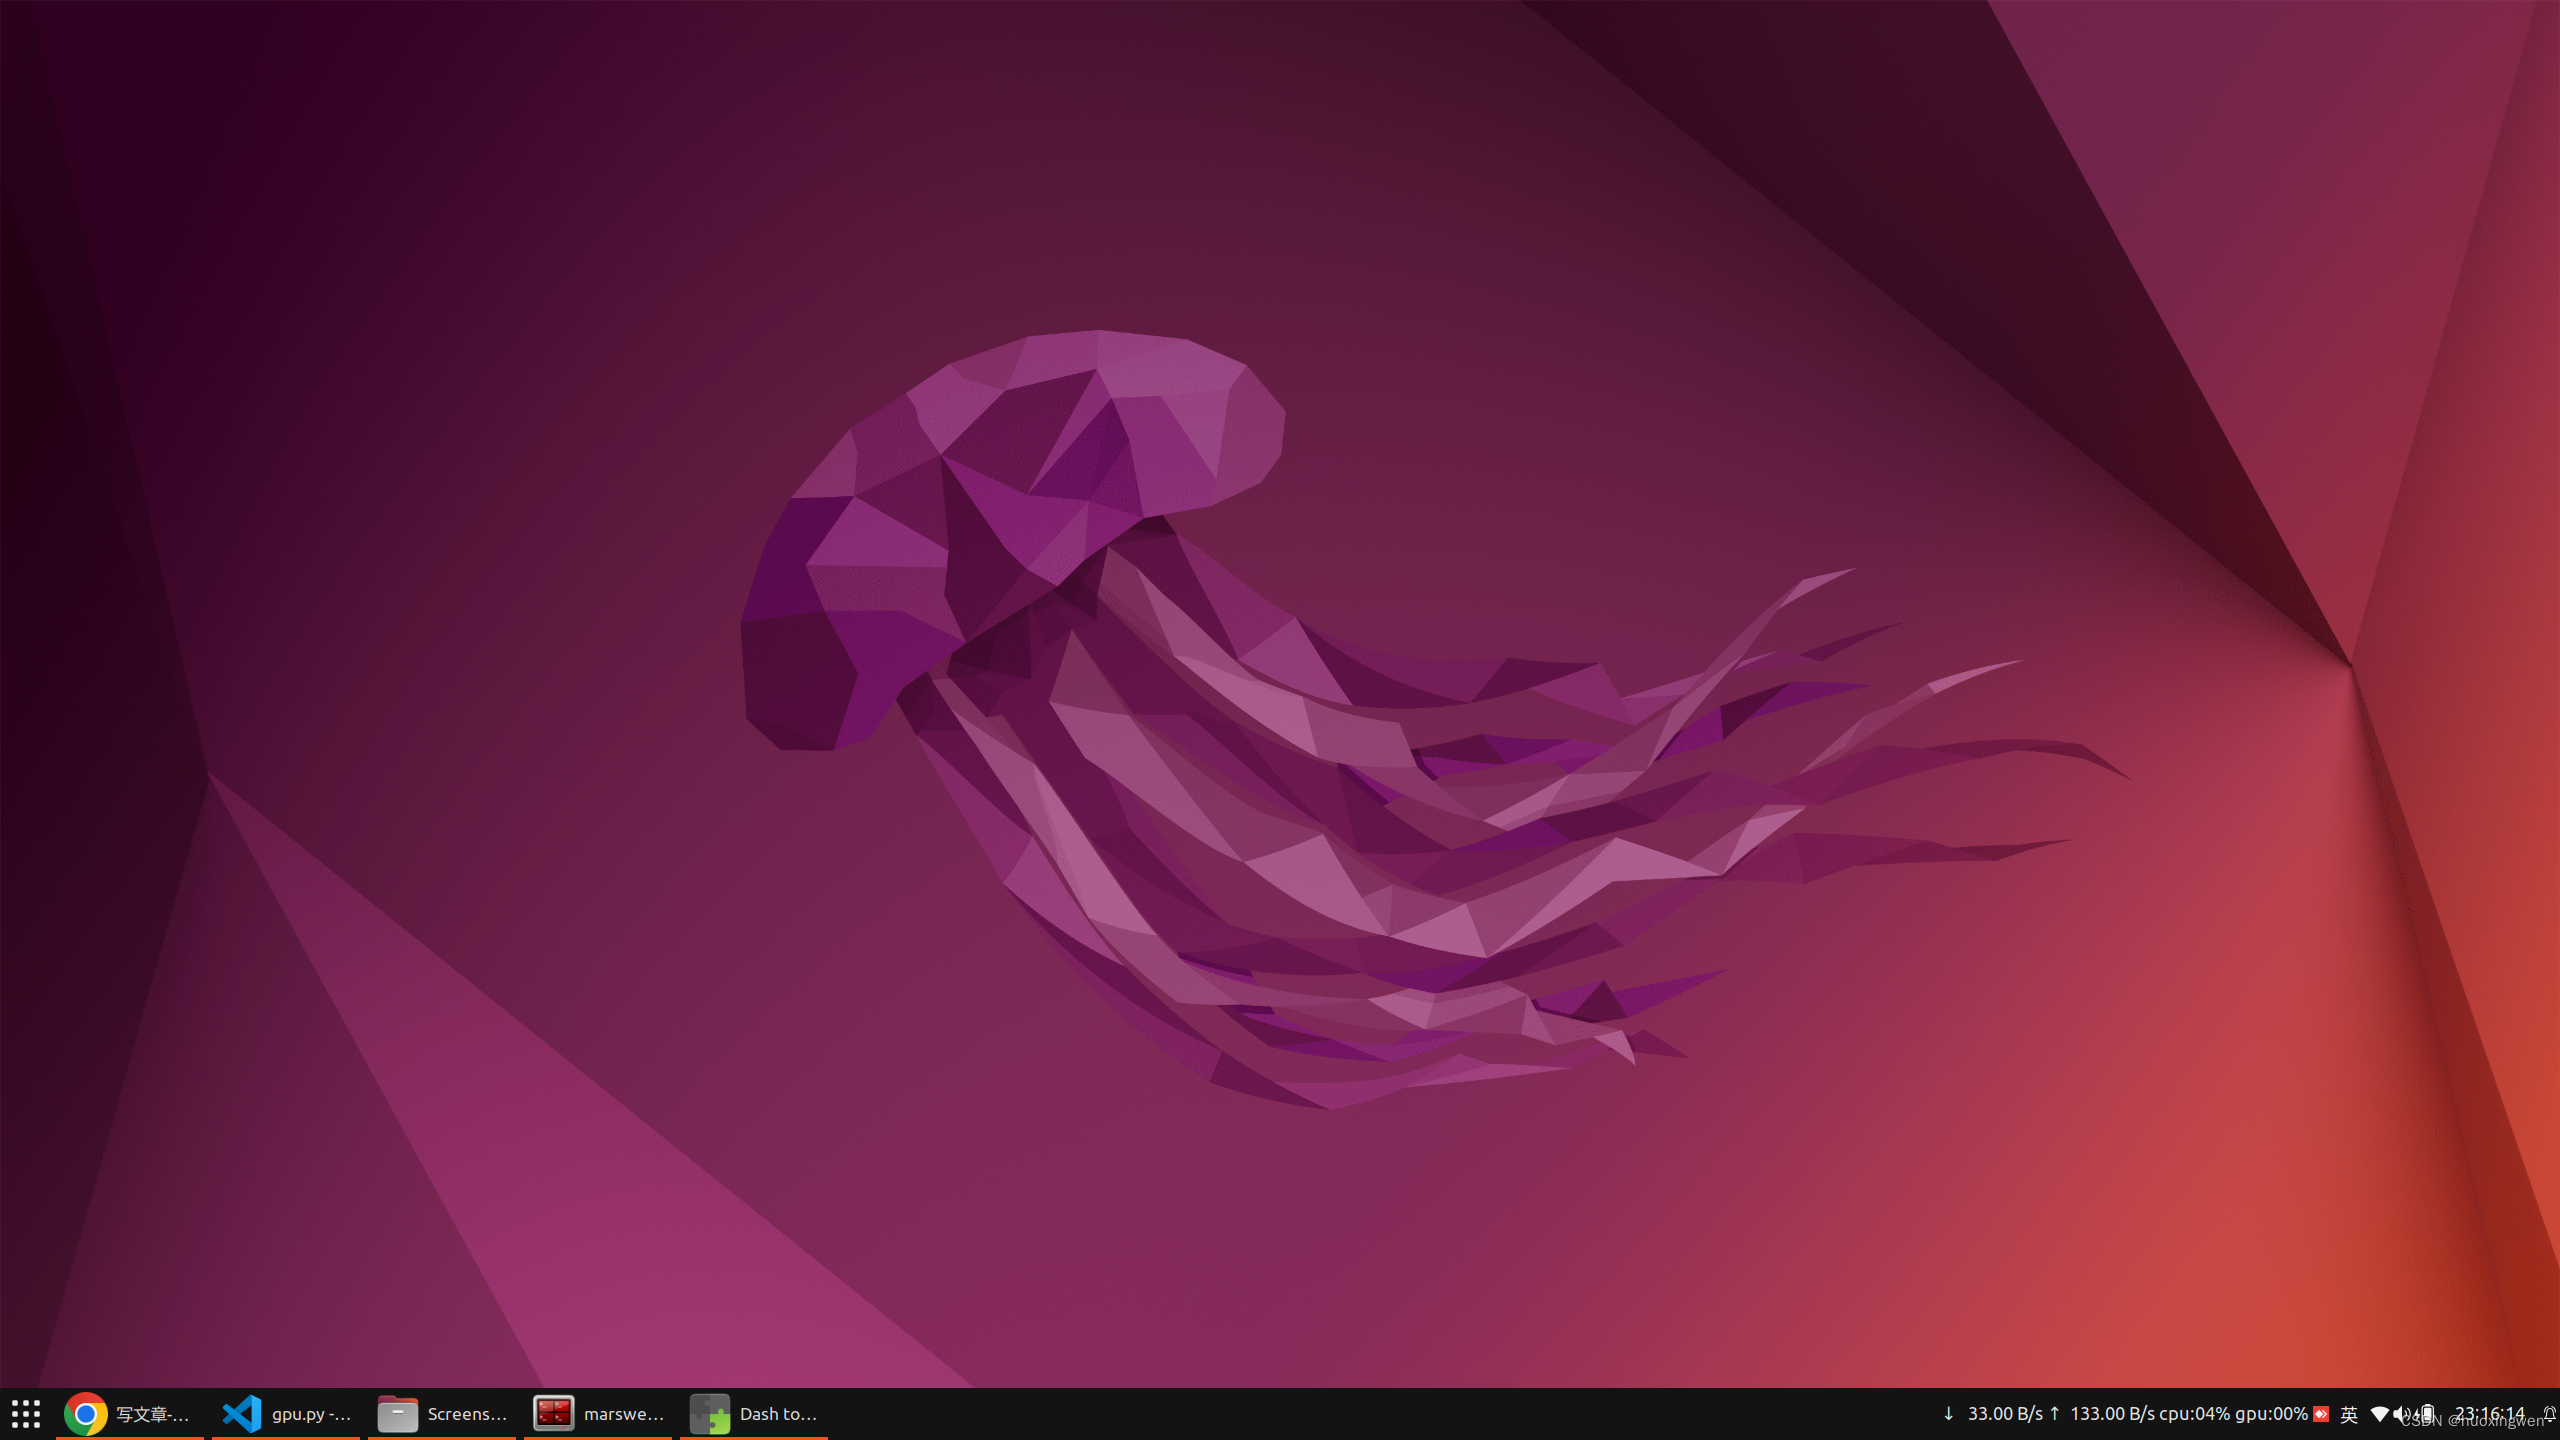Open the 英 input method menu

pyautogui.click(x=2349, y=1414)
